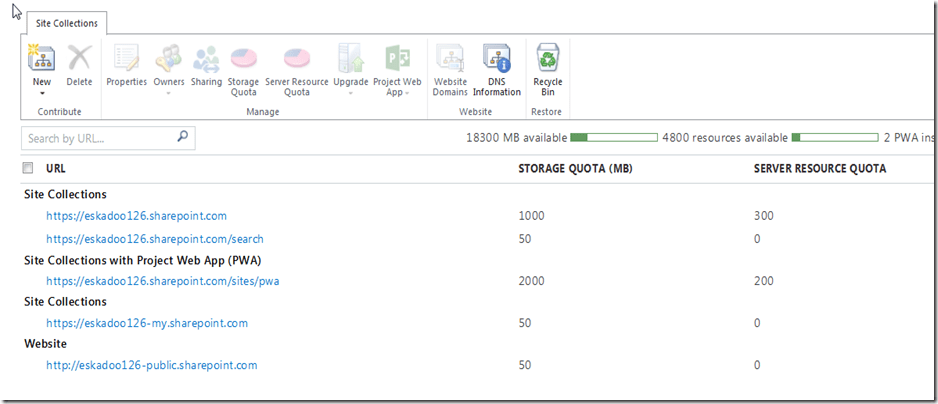Click the Website Domains icon
Image resolution: width=938 pixels, height=404 pixels.
tap(450, 57)
